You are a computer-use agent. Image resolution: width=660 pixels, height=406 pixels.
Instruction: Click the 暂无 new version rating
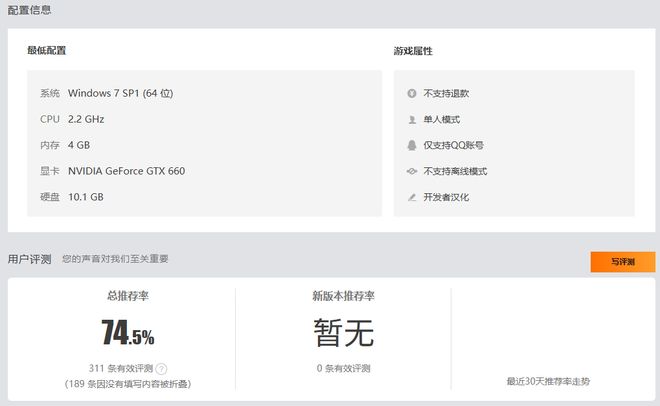[343, 330]
